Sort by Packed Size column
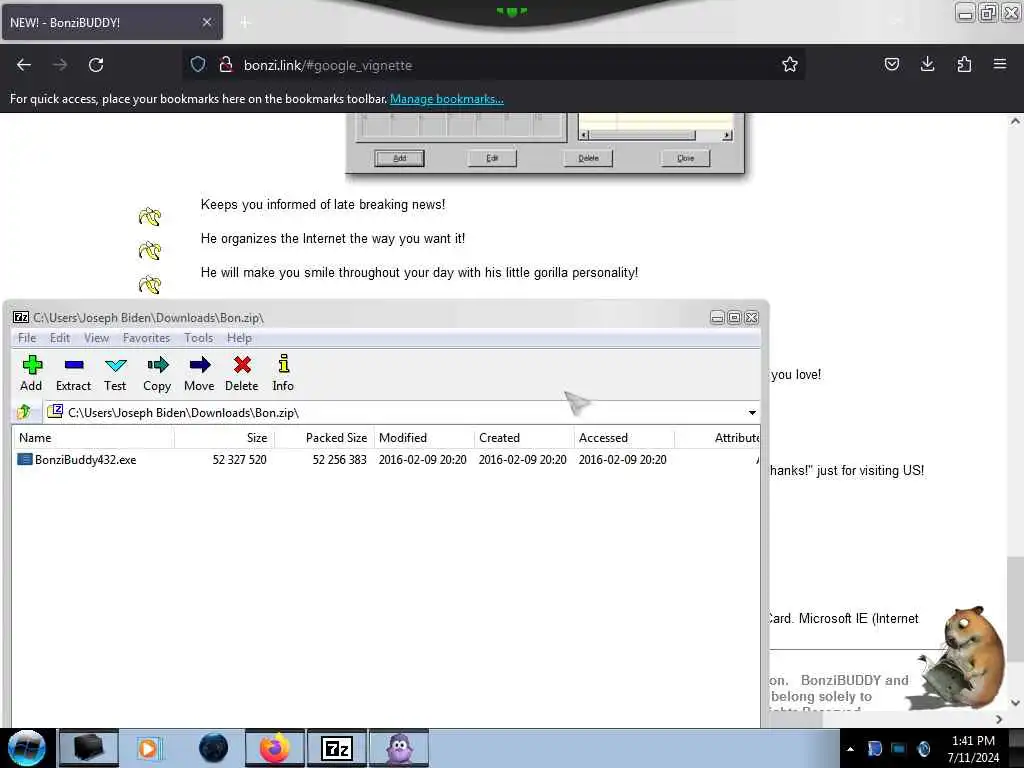1024x768 pixels. coord(325,438)
